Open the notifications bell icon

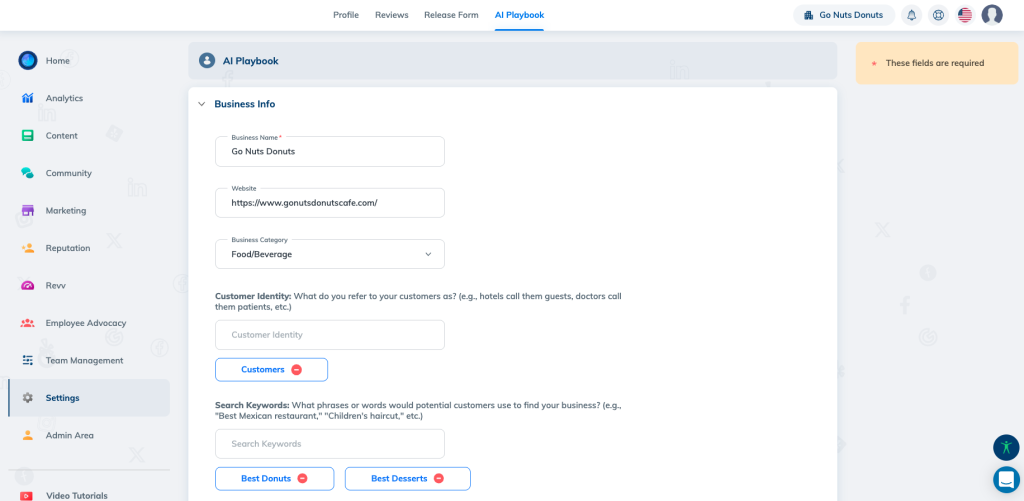(911, 15)
